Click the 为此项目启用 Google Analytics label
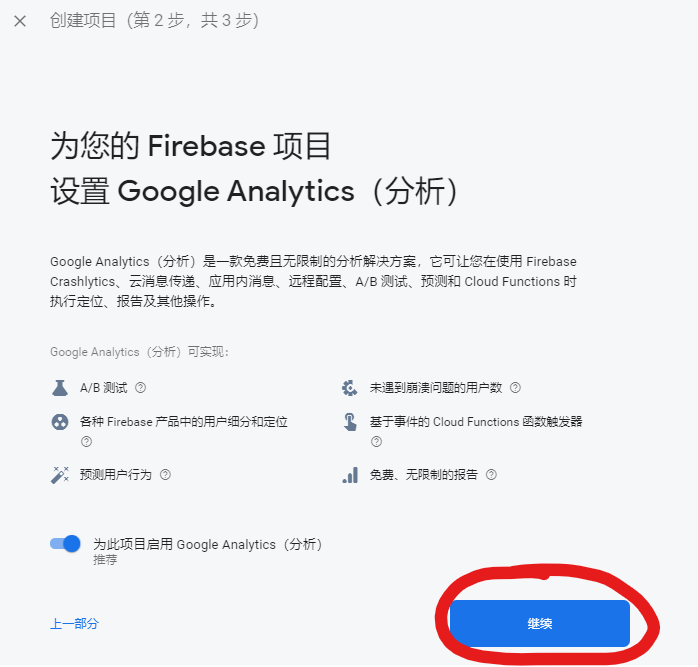 208,544
